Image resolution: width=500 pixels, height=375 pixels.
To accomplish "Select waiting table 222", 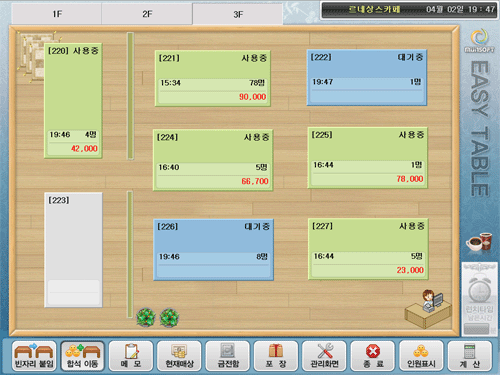I will [367, 78].
